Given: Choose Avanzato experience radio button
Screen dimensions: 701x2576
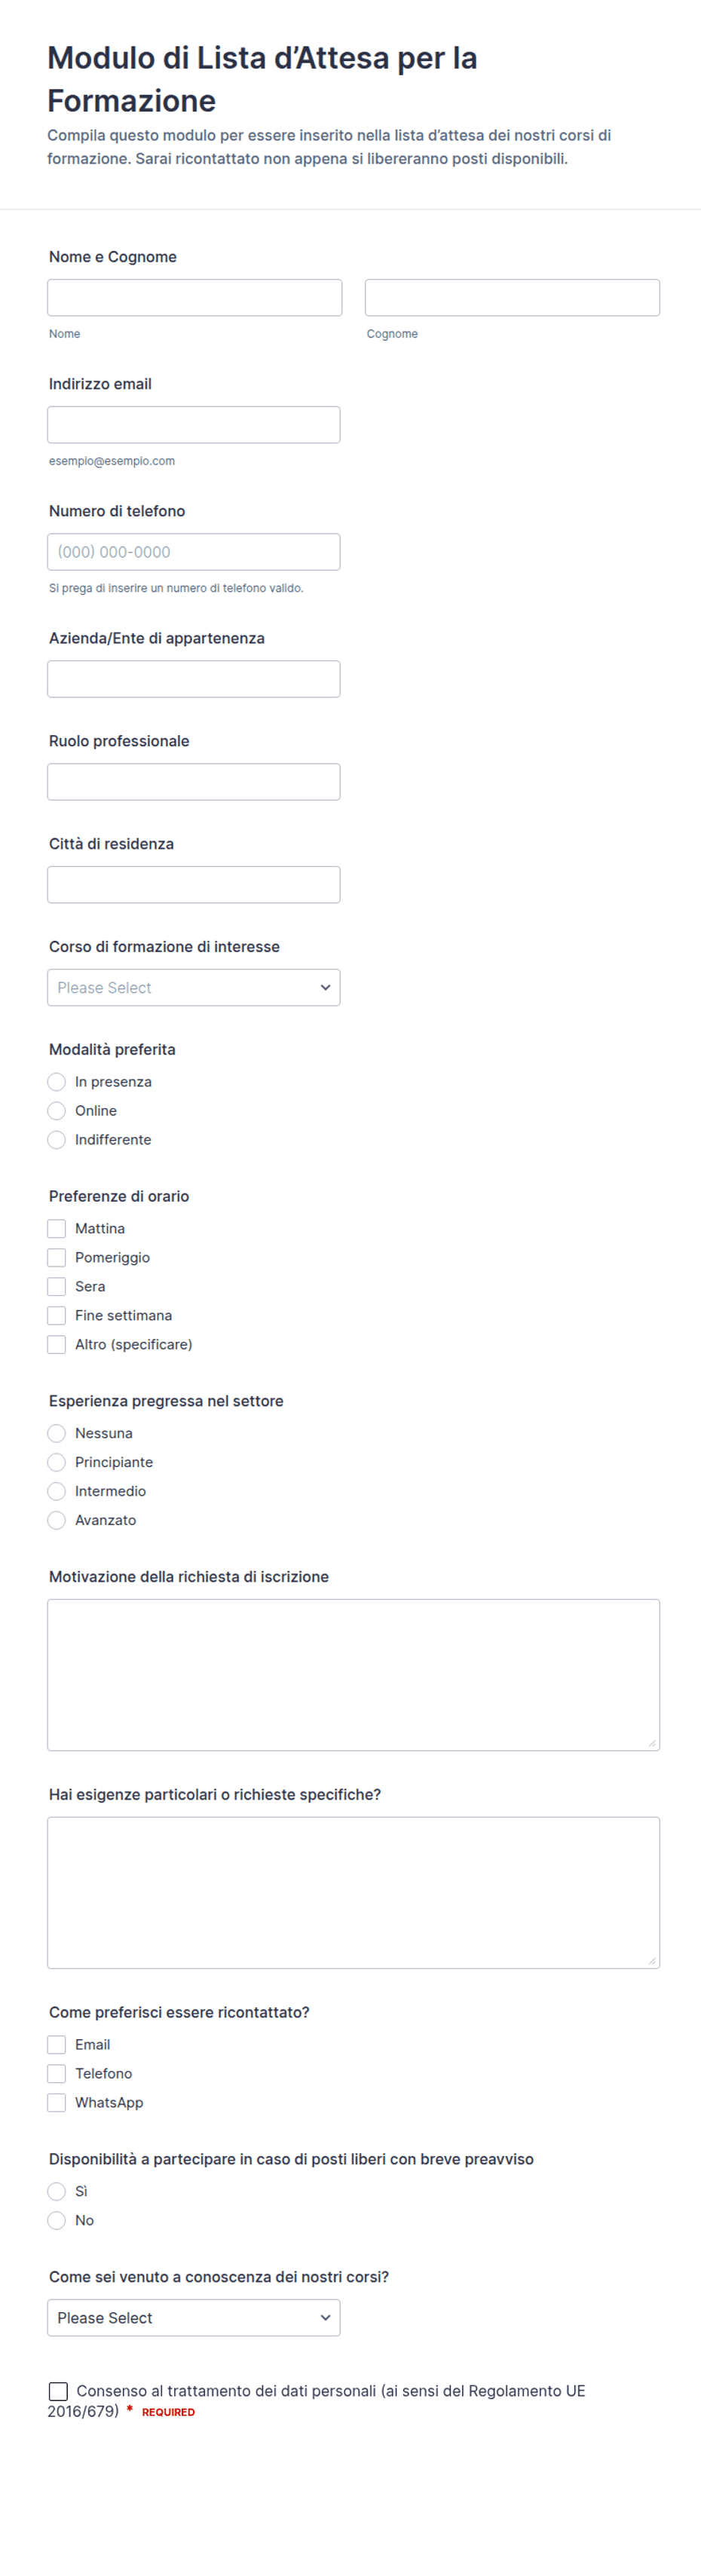Looking at the screenshot, I should (x=57, y=1521).
